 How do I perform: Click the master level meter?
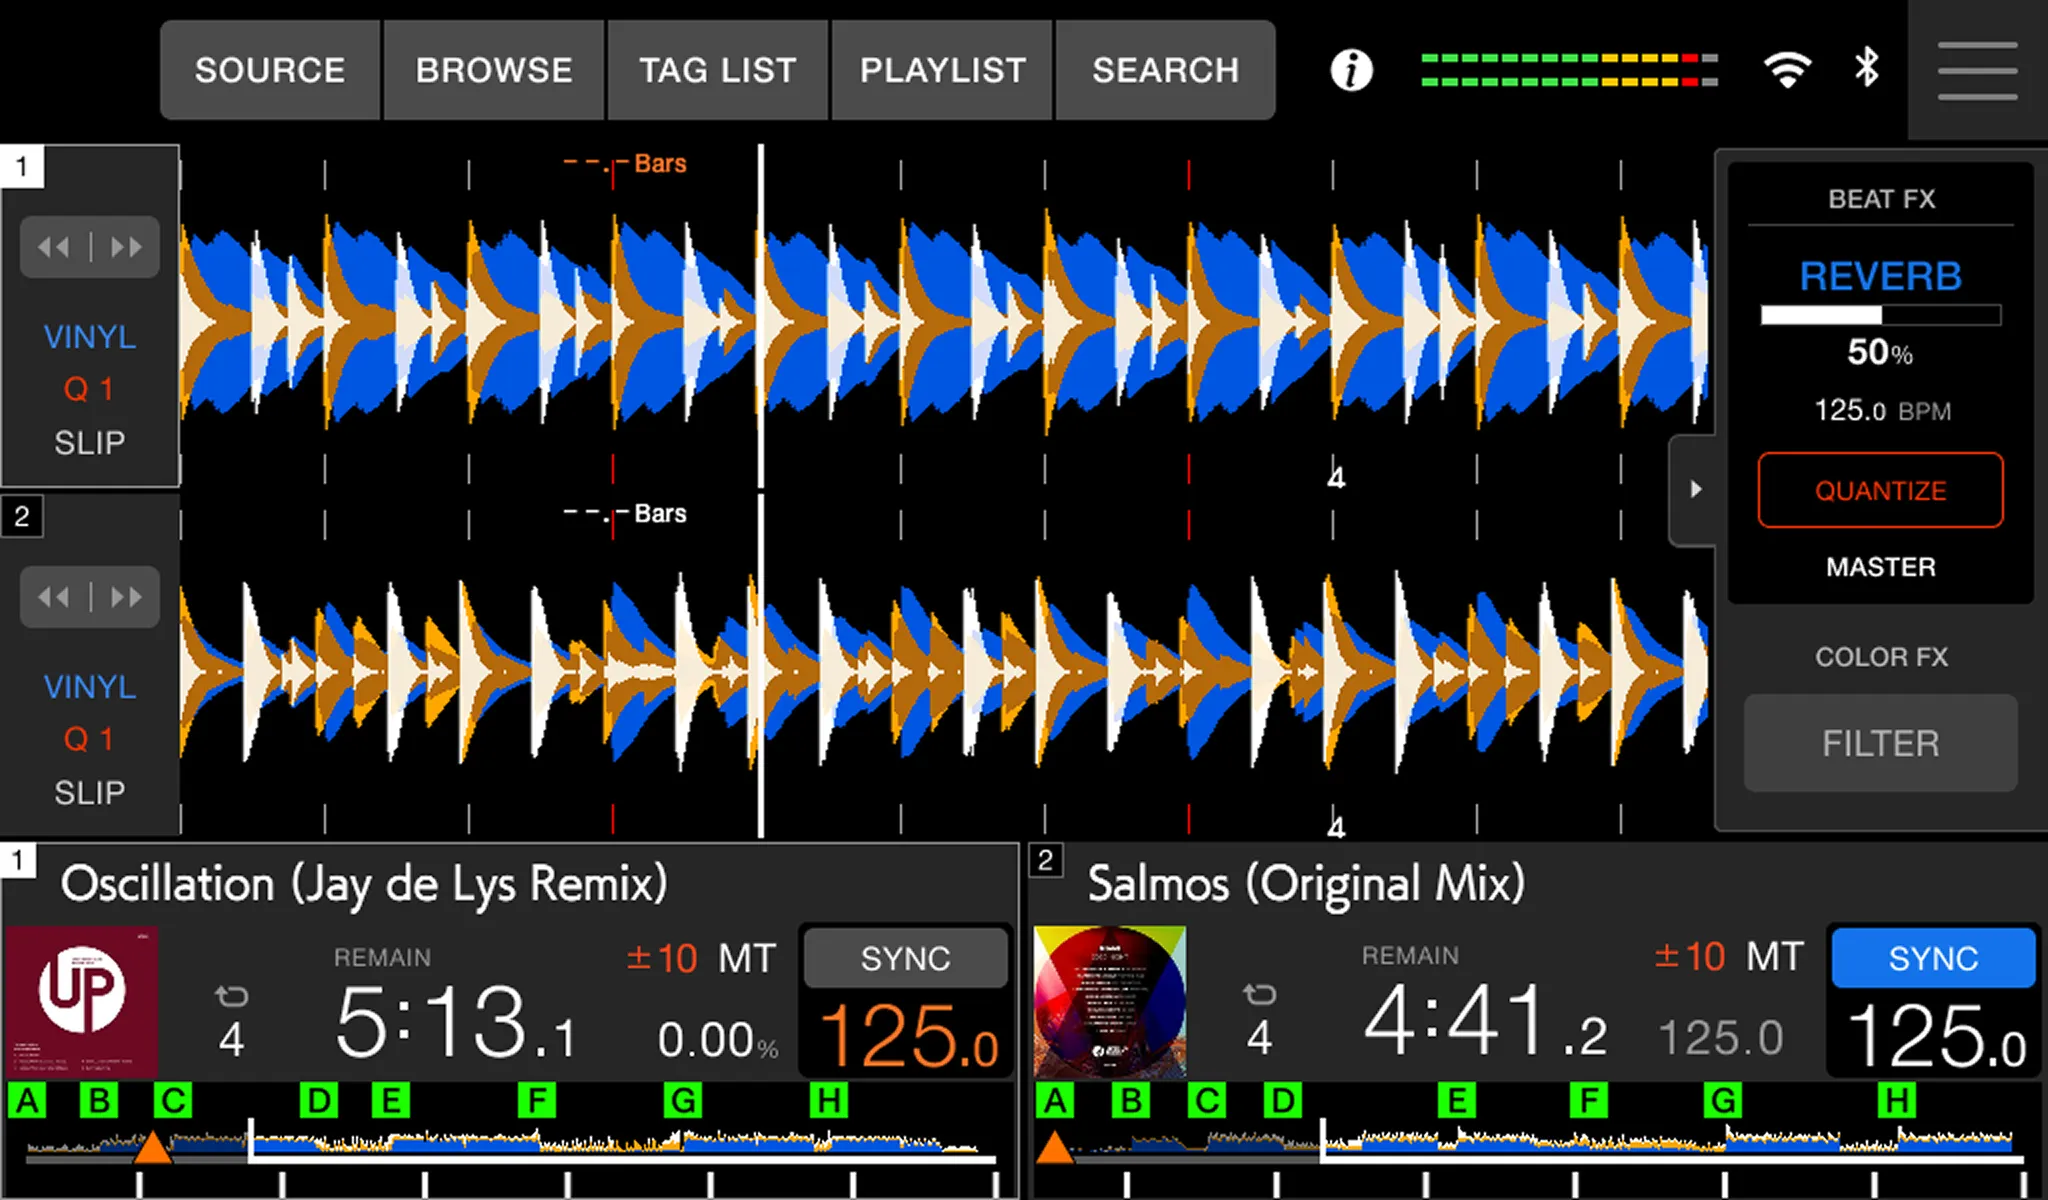click(x=1570, y=70)
